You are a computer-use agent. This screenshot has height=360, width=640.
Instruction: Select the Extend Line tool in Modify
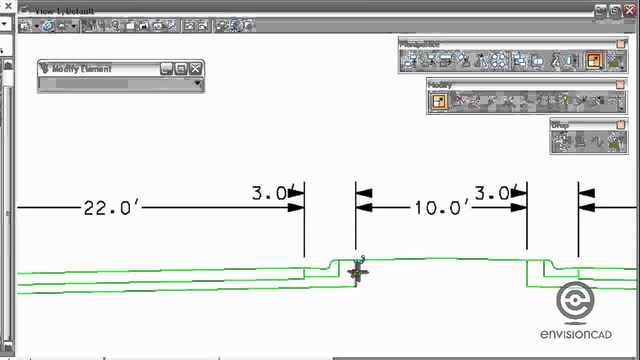tap(491, 101)
